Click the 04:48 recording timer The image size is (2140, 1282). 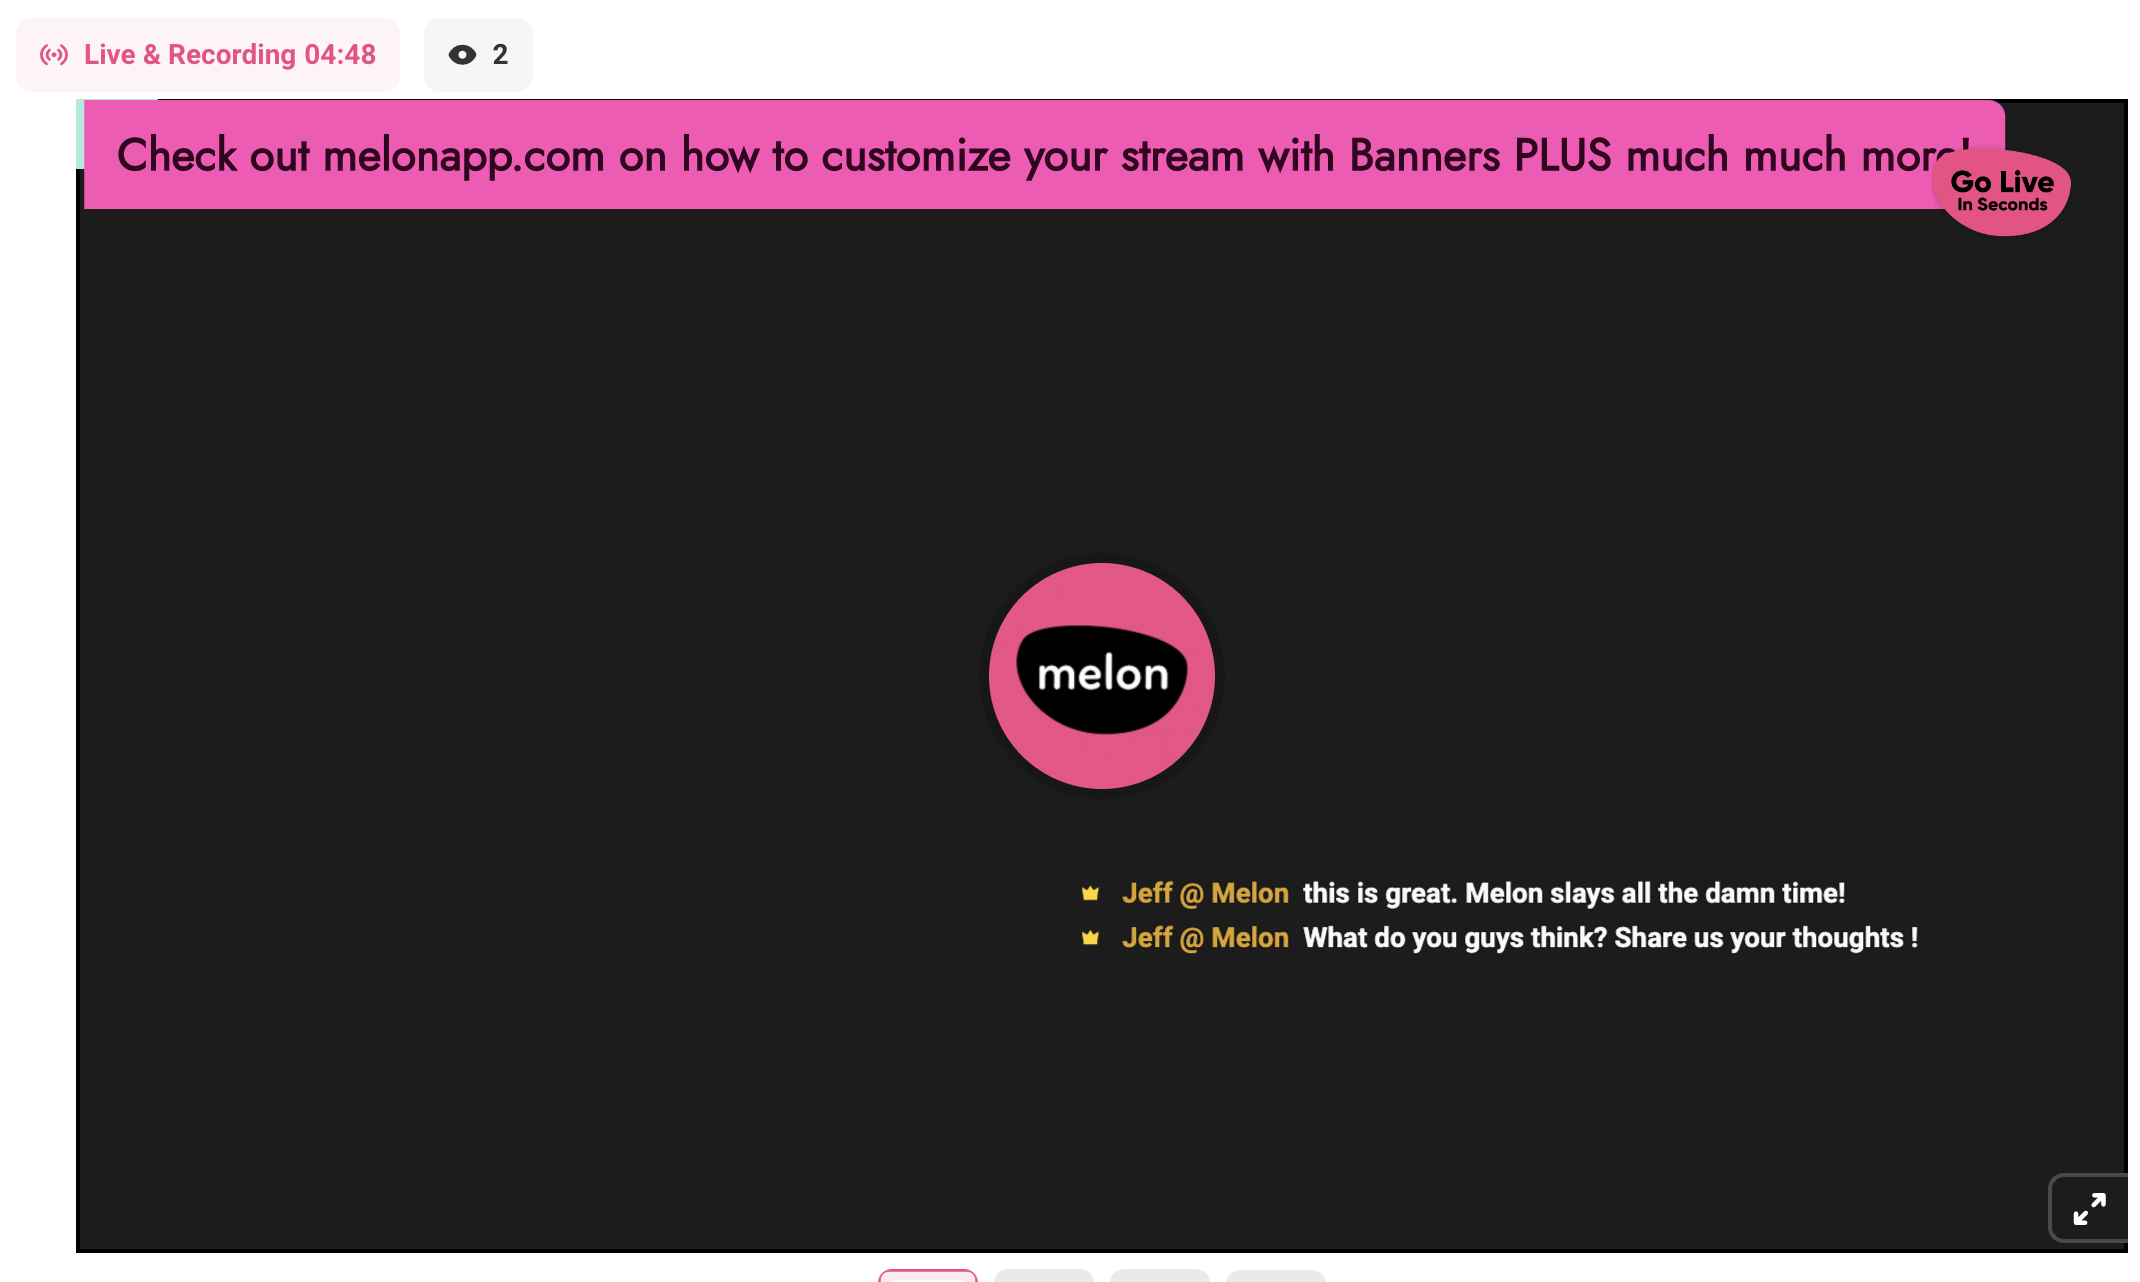(340, 55)
